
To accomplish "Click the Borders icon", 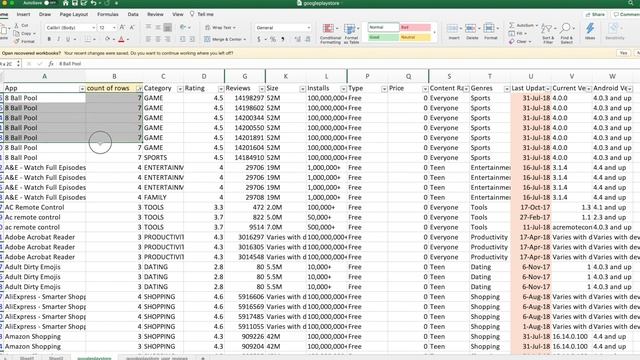I will (x=87, y=39).
